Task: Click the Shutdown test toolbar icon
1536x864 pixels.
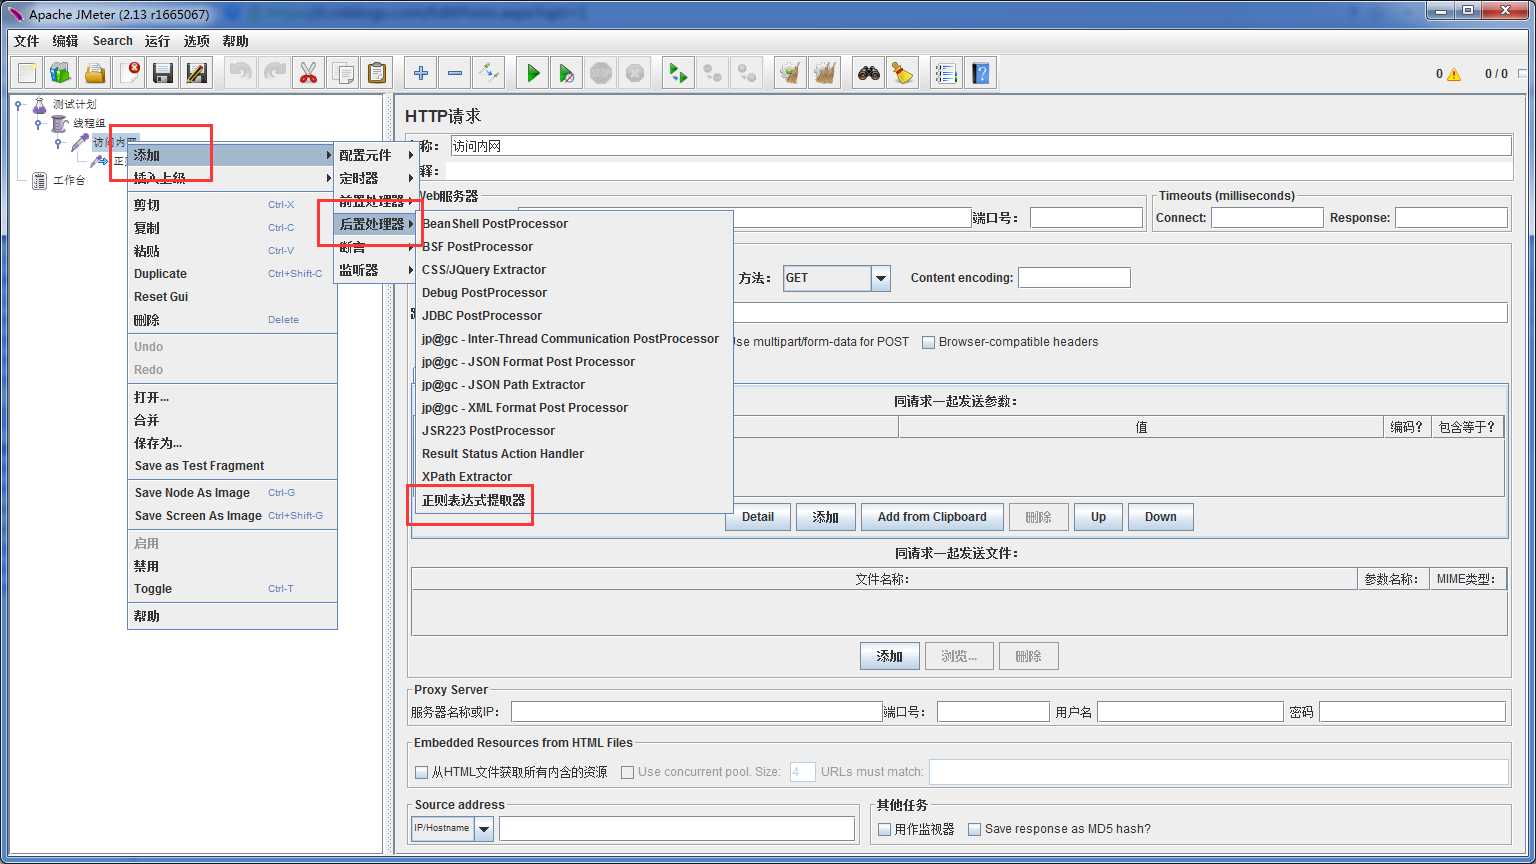Action: 635,73
